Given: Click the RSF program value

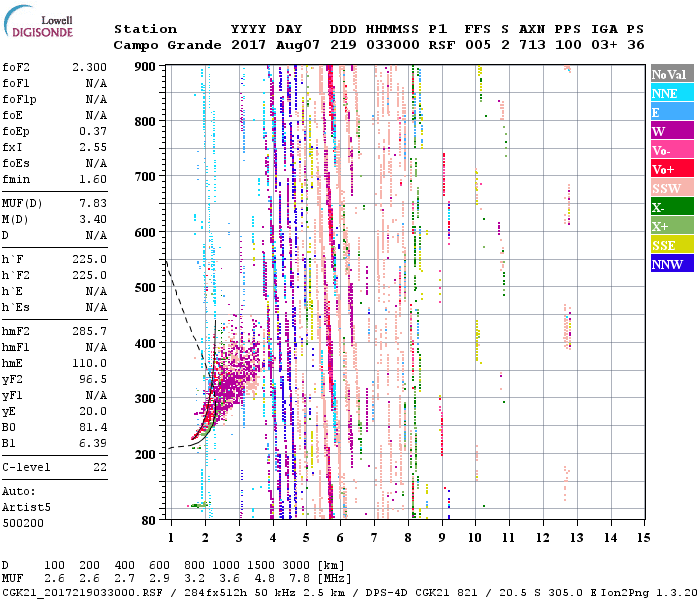Looking at the screenshot, I should point(442,45).
